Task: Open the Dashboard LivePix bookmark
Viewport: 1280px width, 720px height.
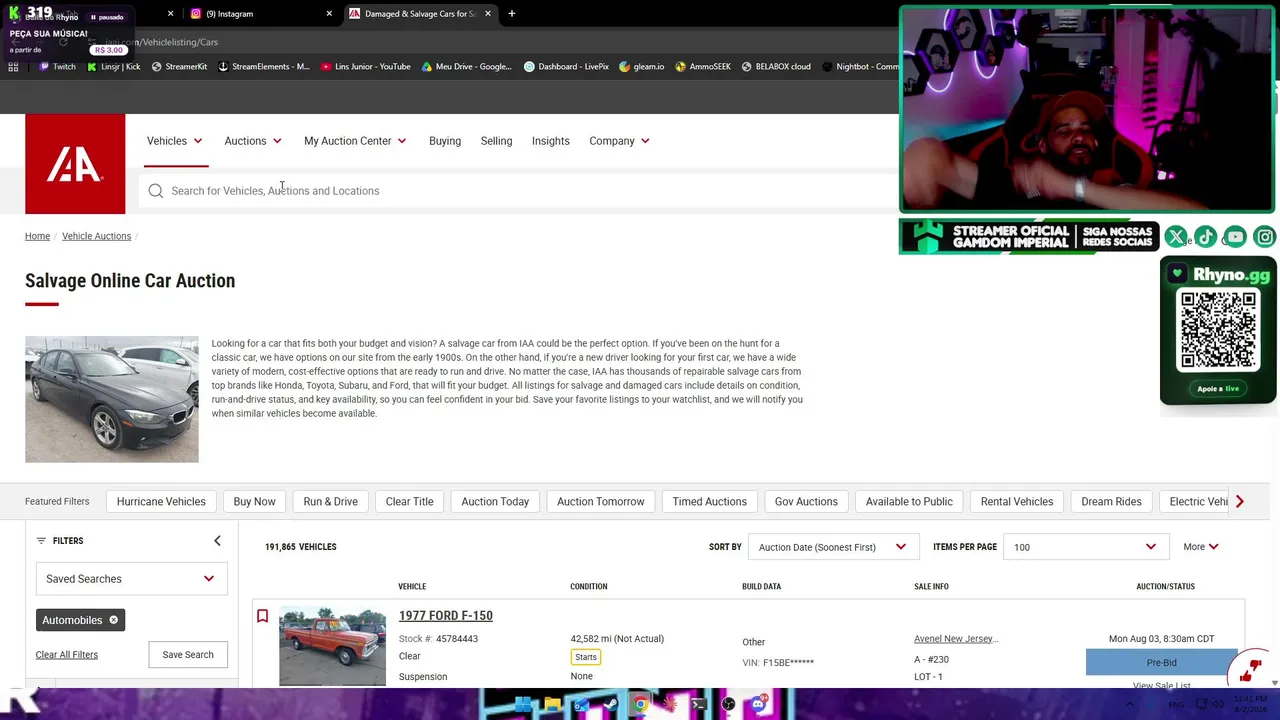Action: [x=566, y=67]
